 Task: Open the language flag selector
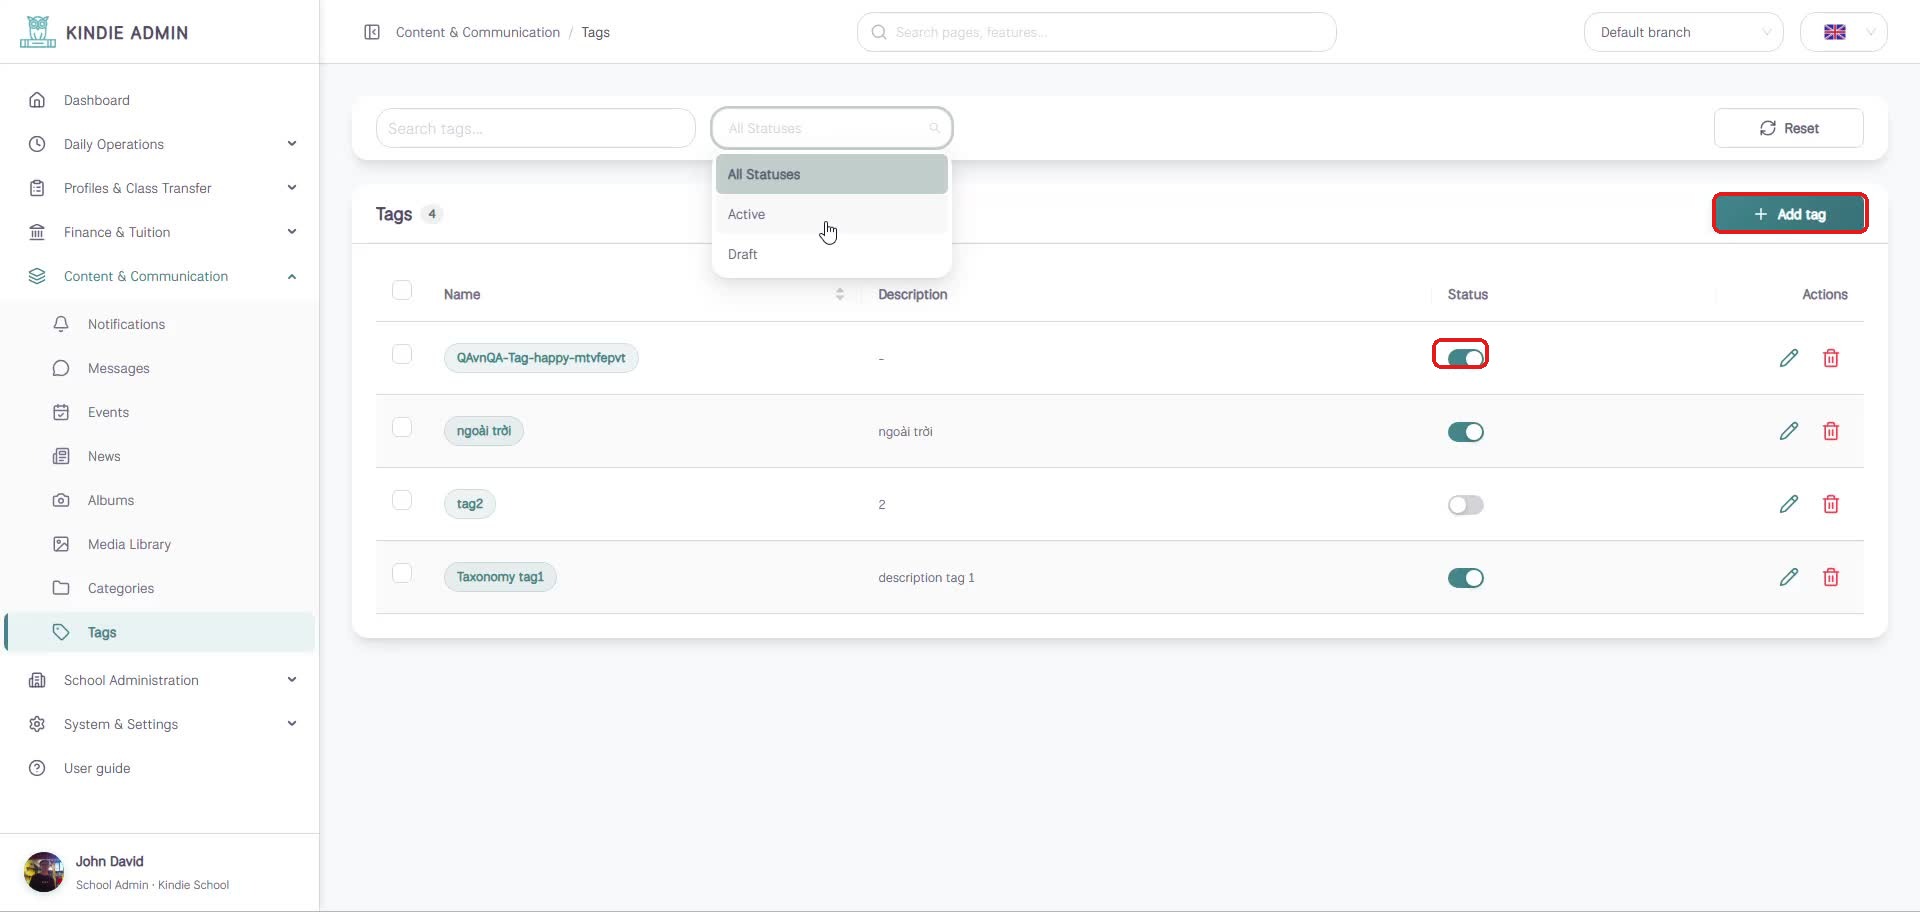click(x=1843, y=32)
